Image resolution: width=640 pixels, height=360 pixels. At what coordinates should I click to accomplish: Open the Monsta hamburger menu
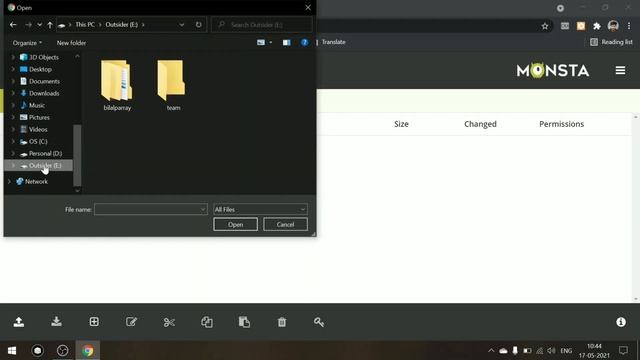point(620,71)
